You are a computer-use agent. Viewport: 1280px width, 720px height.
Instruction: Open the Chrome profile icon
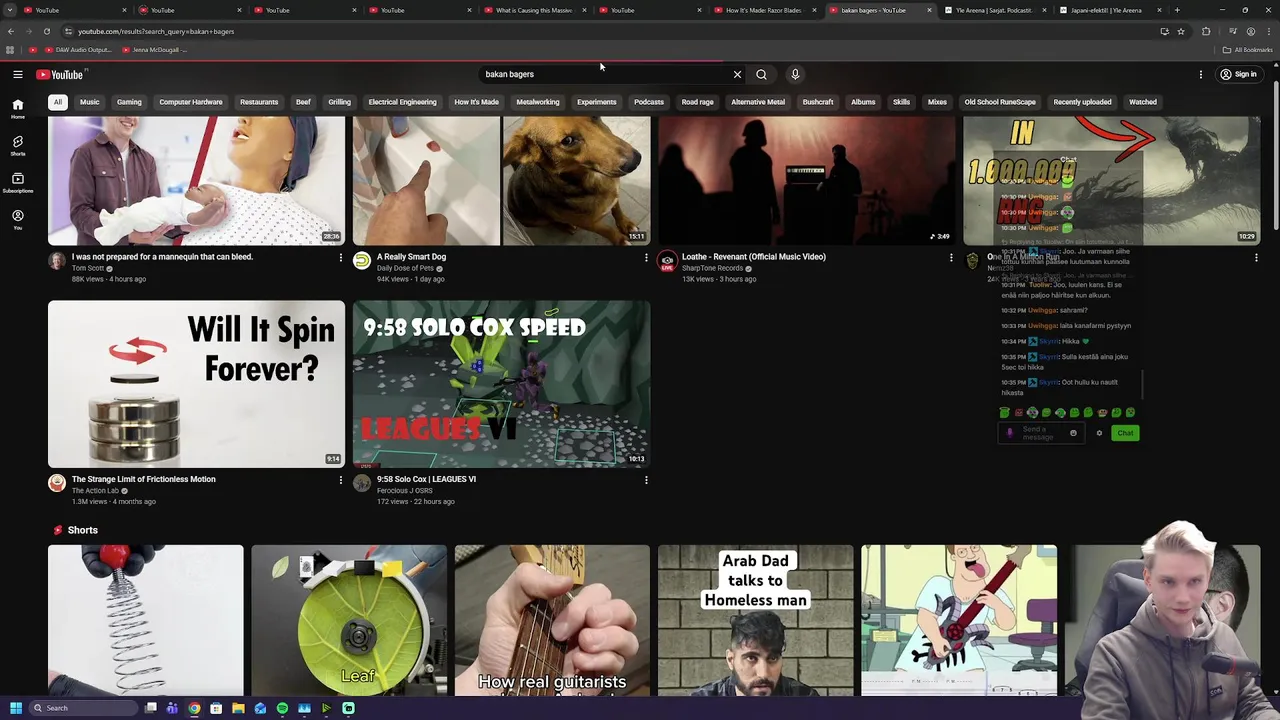1250,31
